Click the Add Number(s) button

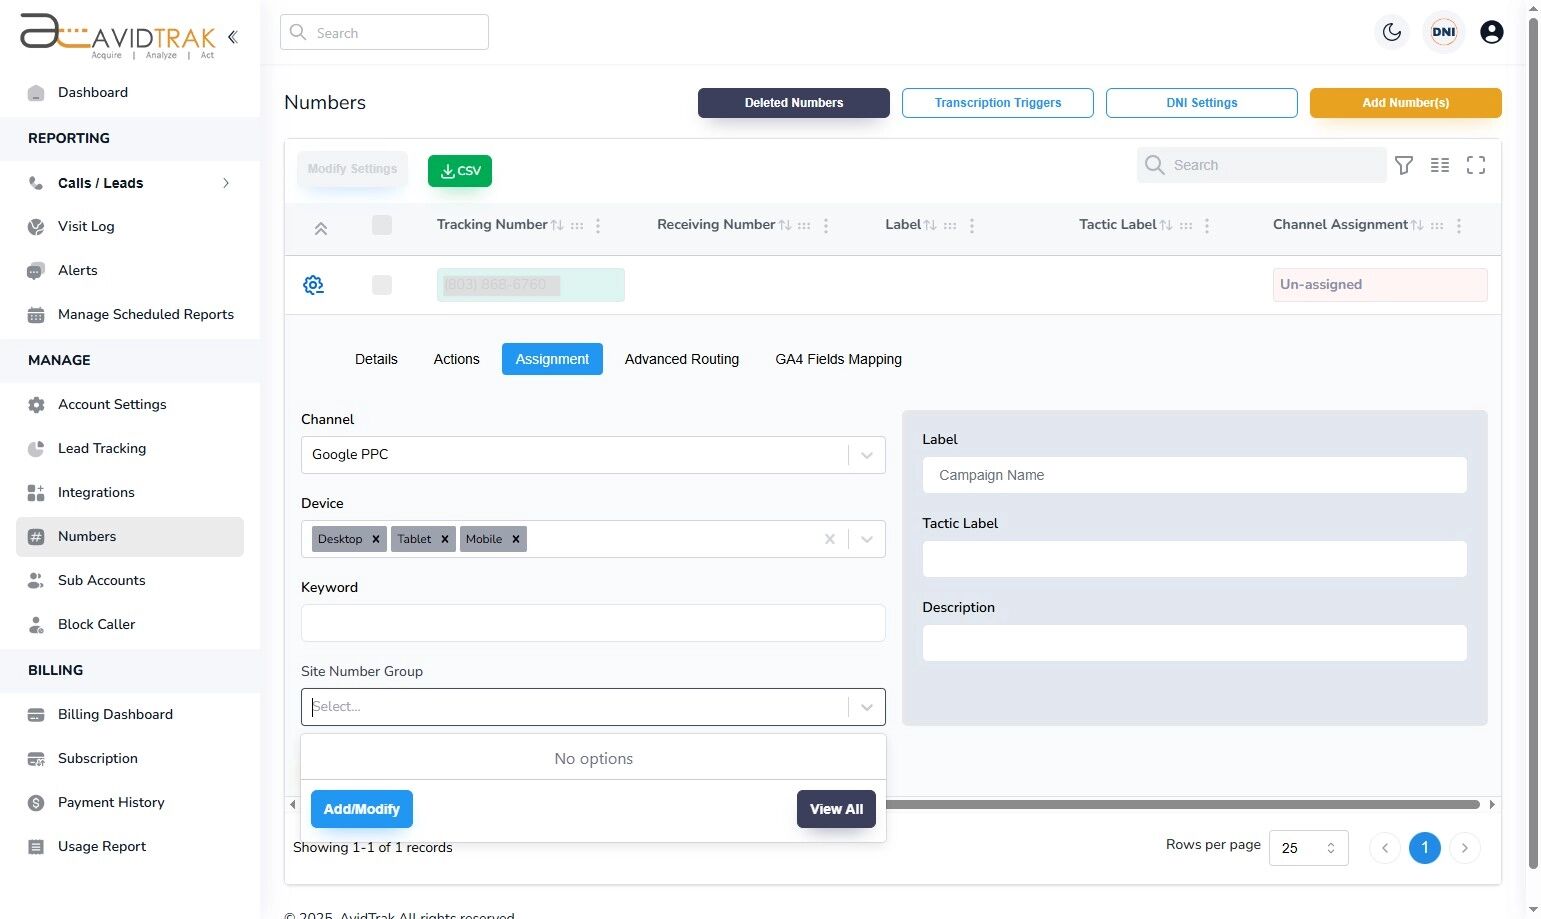1406,103
